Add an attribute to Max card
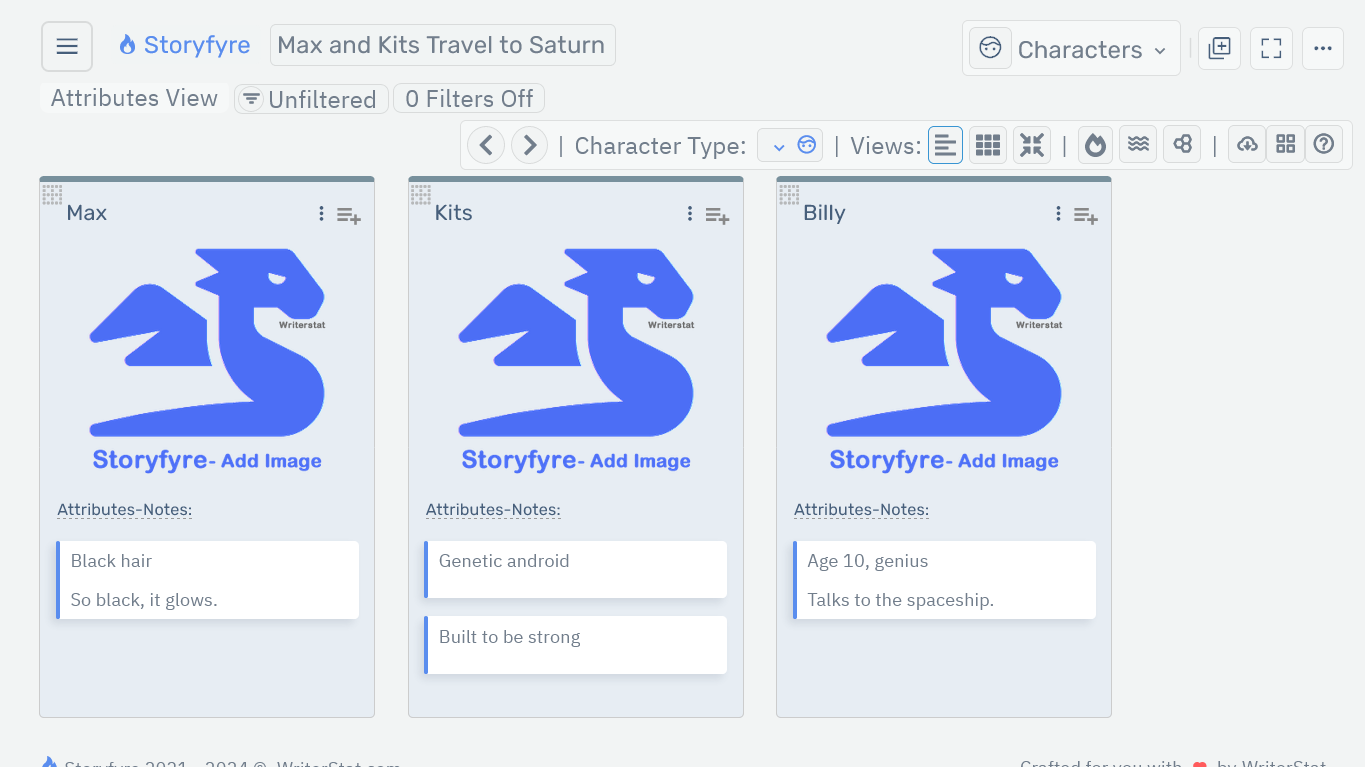The image size is (1365, 767). click(349, 215)
